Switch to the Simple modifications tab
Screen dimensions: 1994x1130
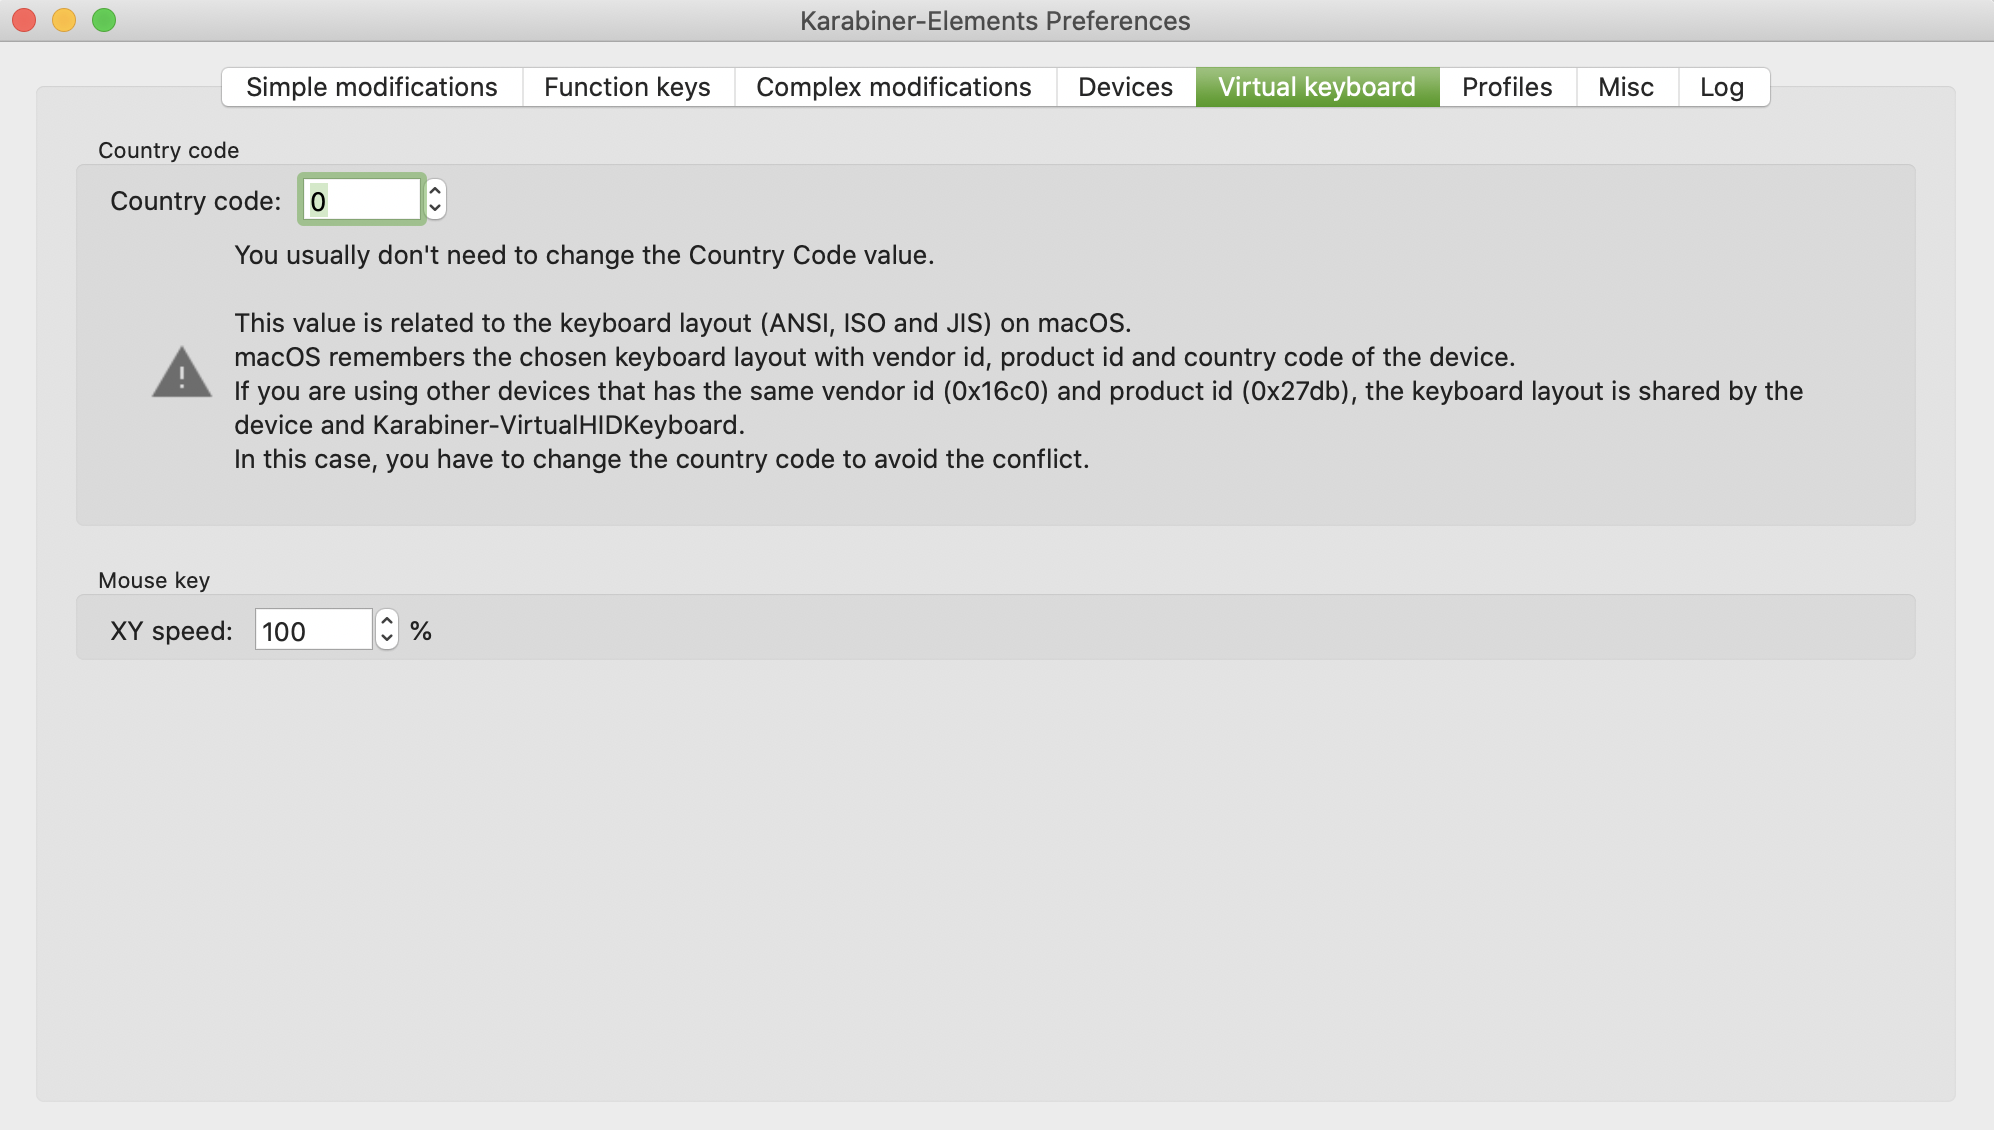click(371, 87)
